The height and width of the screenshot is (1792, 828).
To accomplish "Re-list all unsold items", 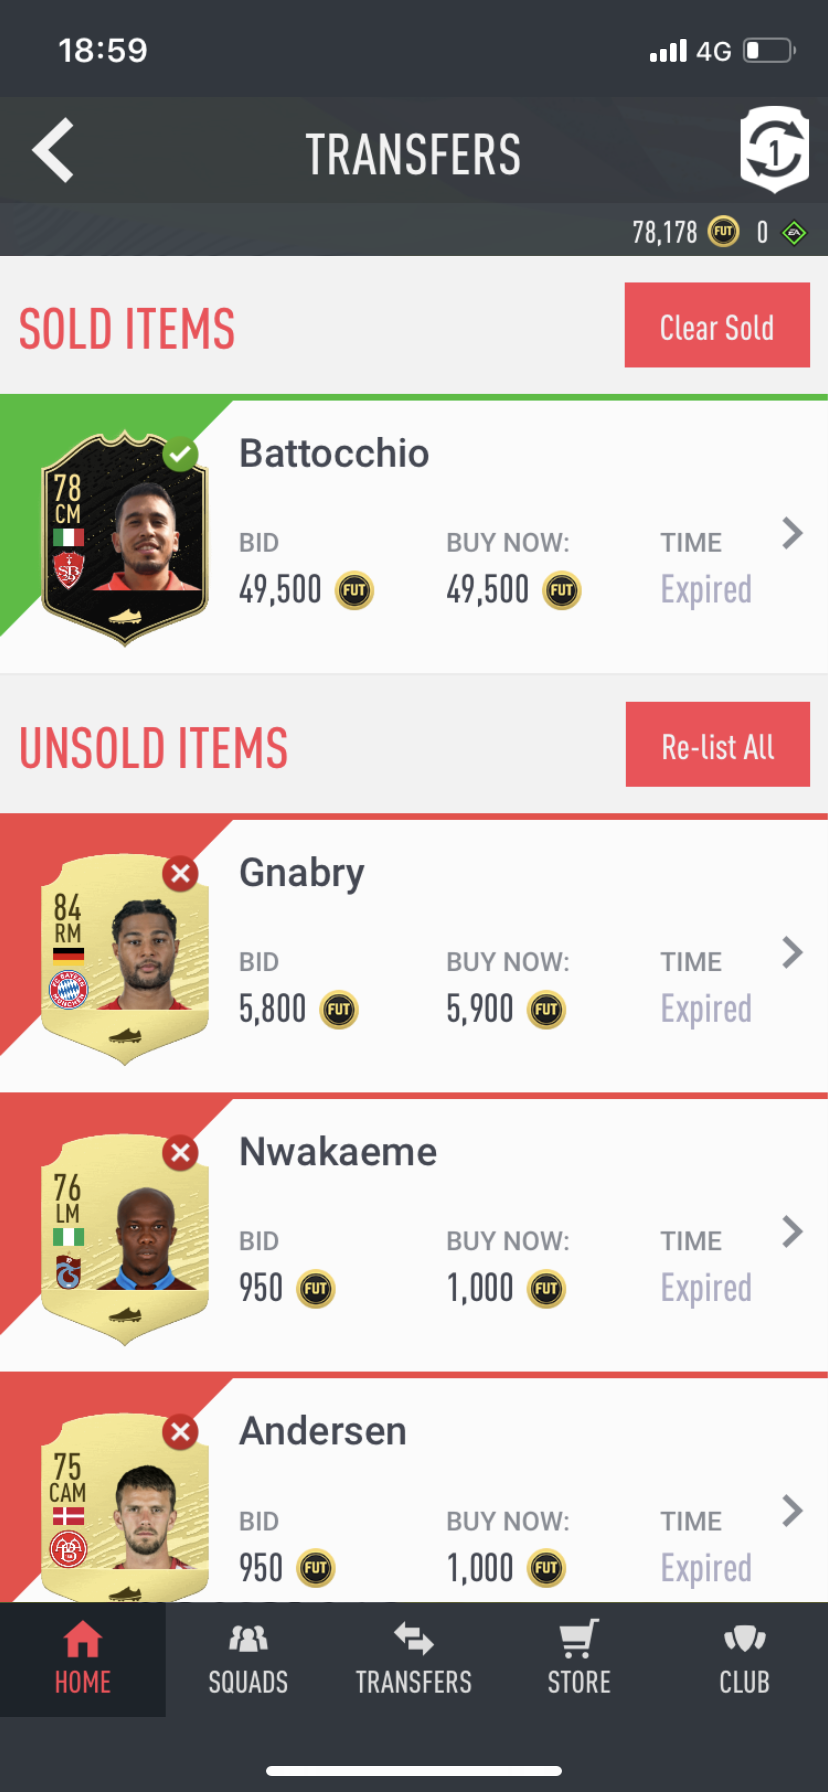I will coord(718,744).
